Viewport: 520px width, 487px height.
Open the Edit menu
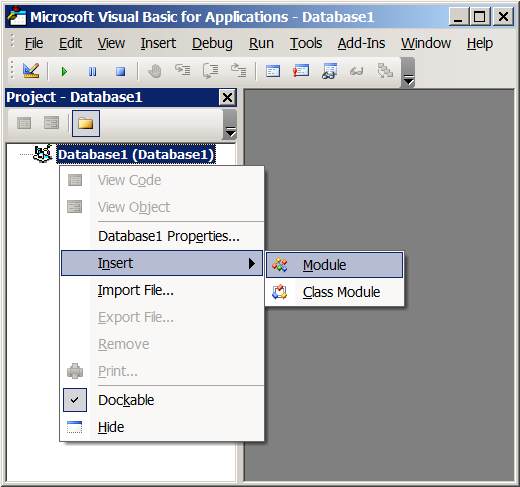click(70, 43)
